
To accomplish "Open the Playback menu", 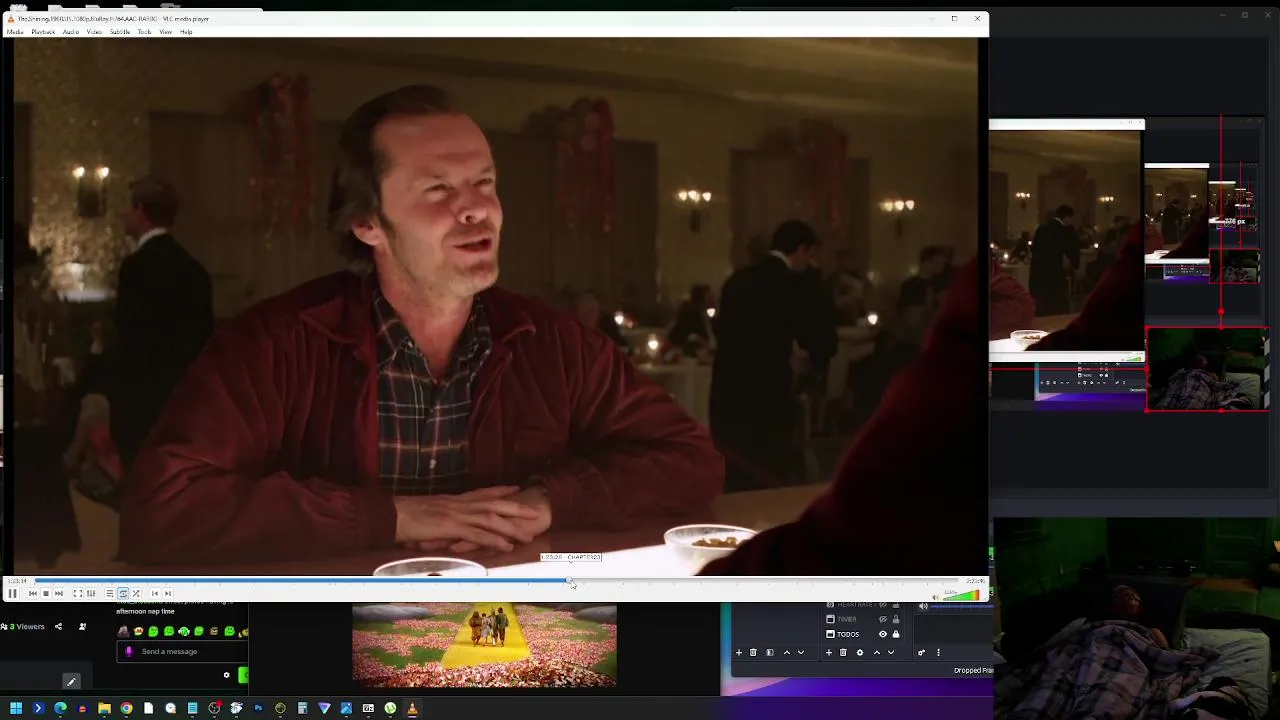I will tap(43, 32).
